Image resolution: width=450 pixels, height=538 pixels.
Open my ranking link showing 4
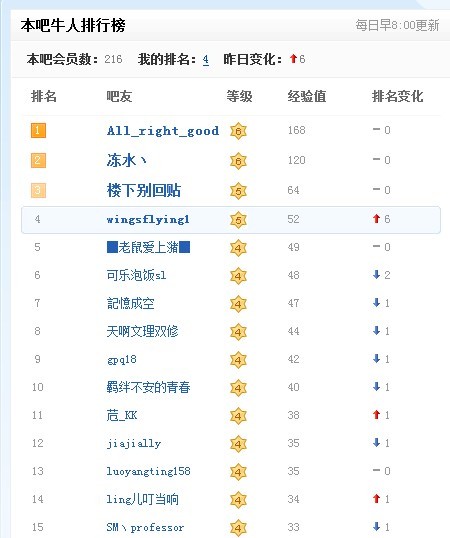click(x=205, y=60)
